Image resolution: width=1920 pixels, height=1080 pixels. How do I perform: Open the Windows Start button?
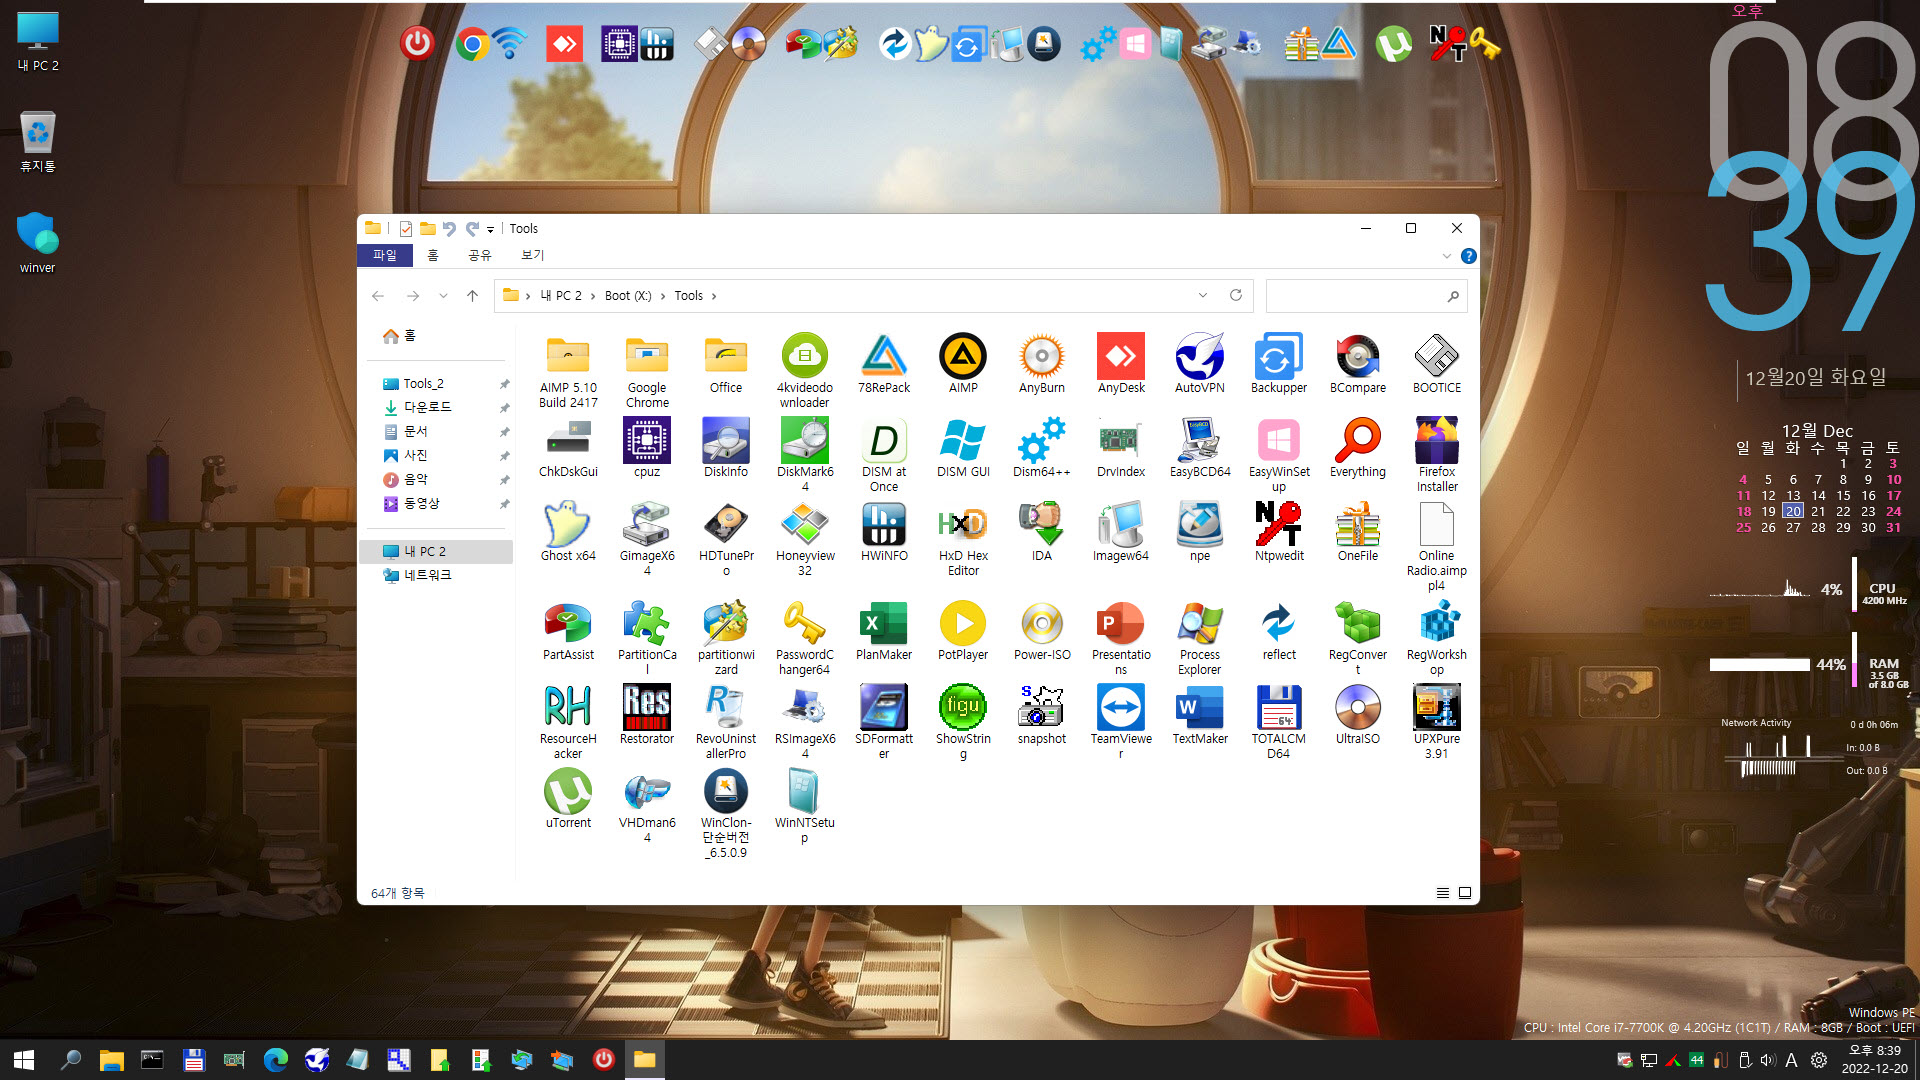tap(24, 1060)
